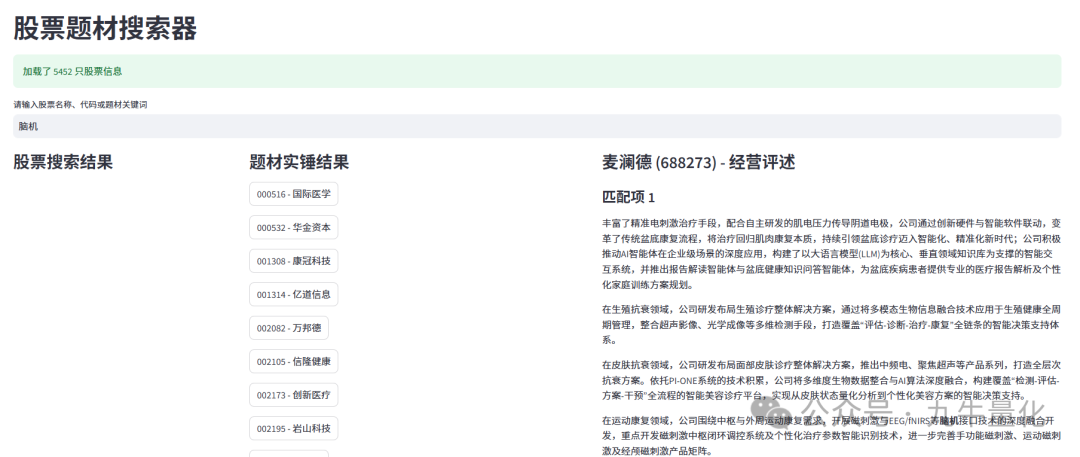Choose stock 002105 - 信隆健康
1080x457 pixels.
pos(293,361)
